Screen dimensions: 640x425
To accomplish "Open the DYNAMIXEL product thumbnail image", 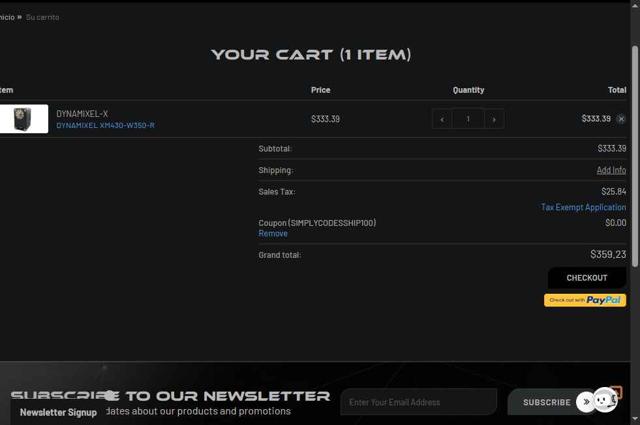I will 24,119.
